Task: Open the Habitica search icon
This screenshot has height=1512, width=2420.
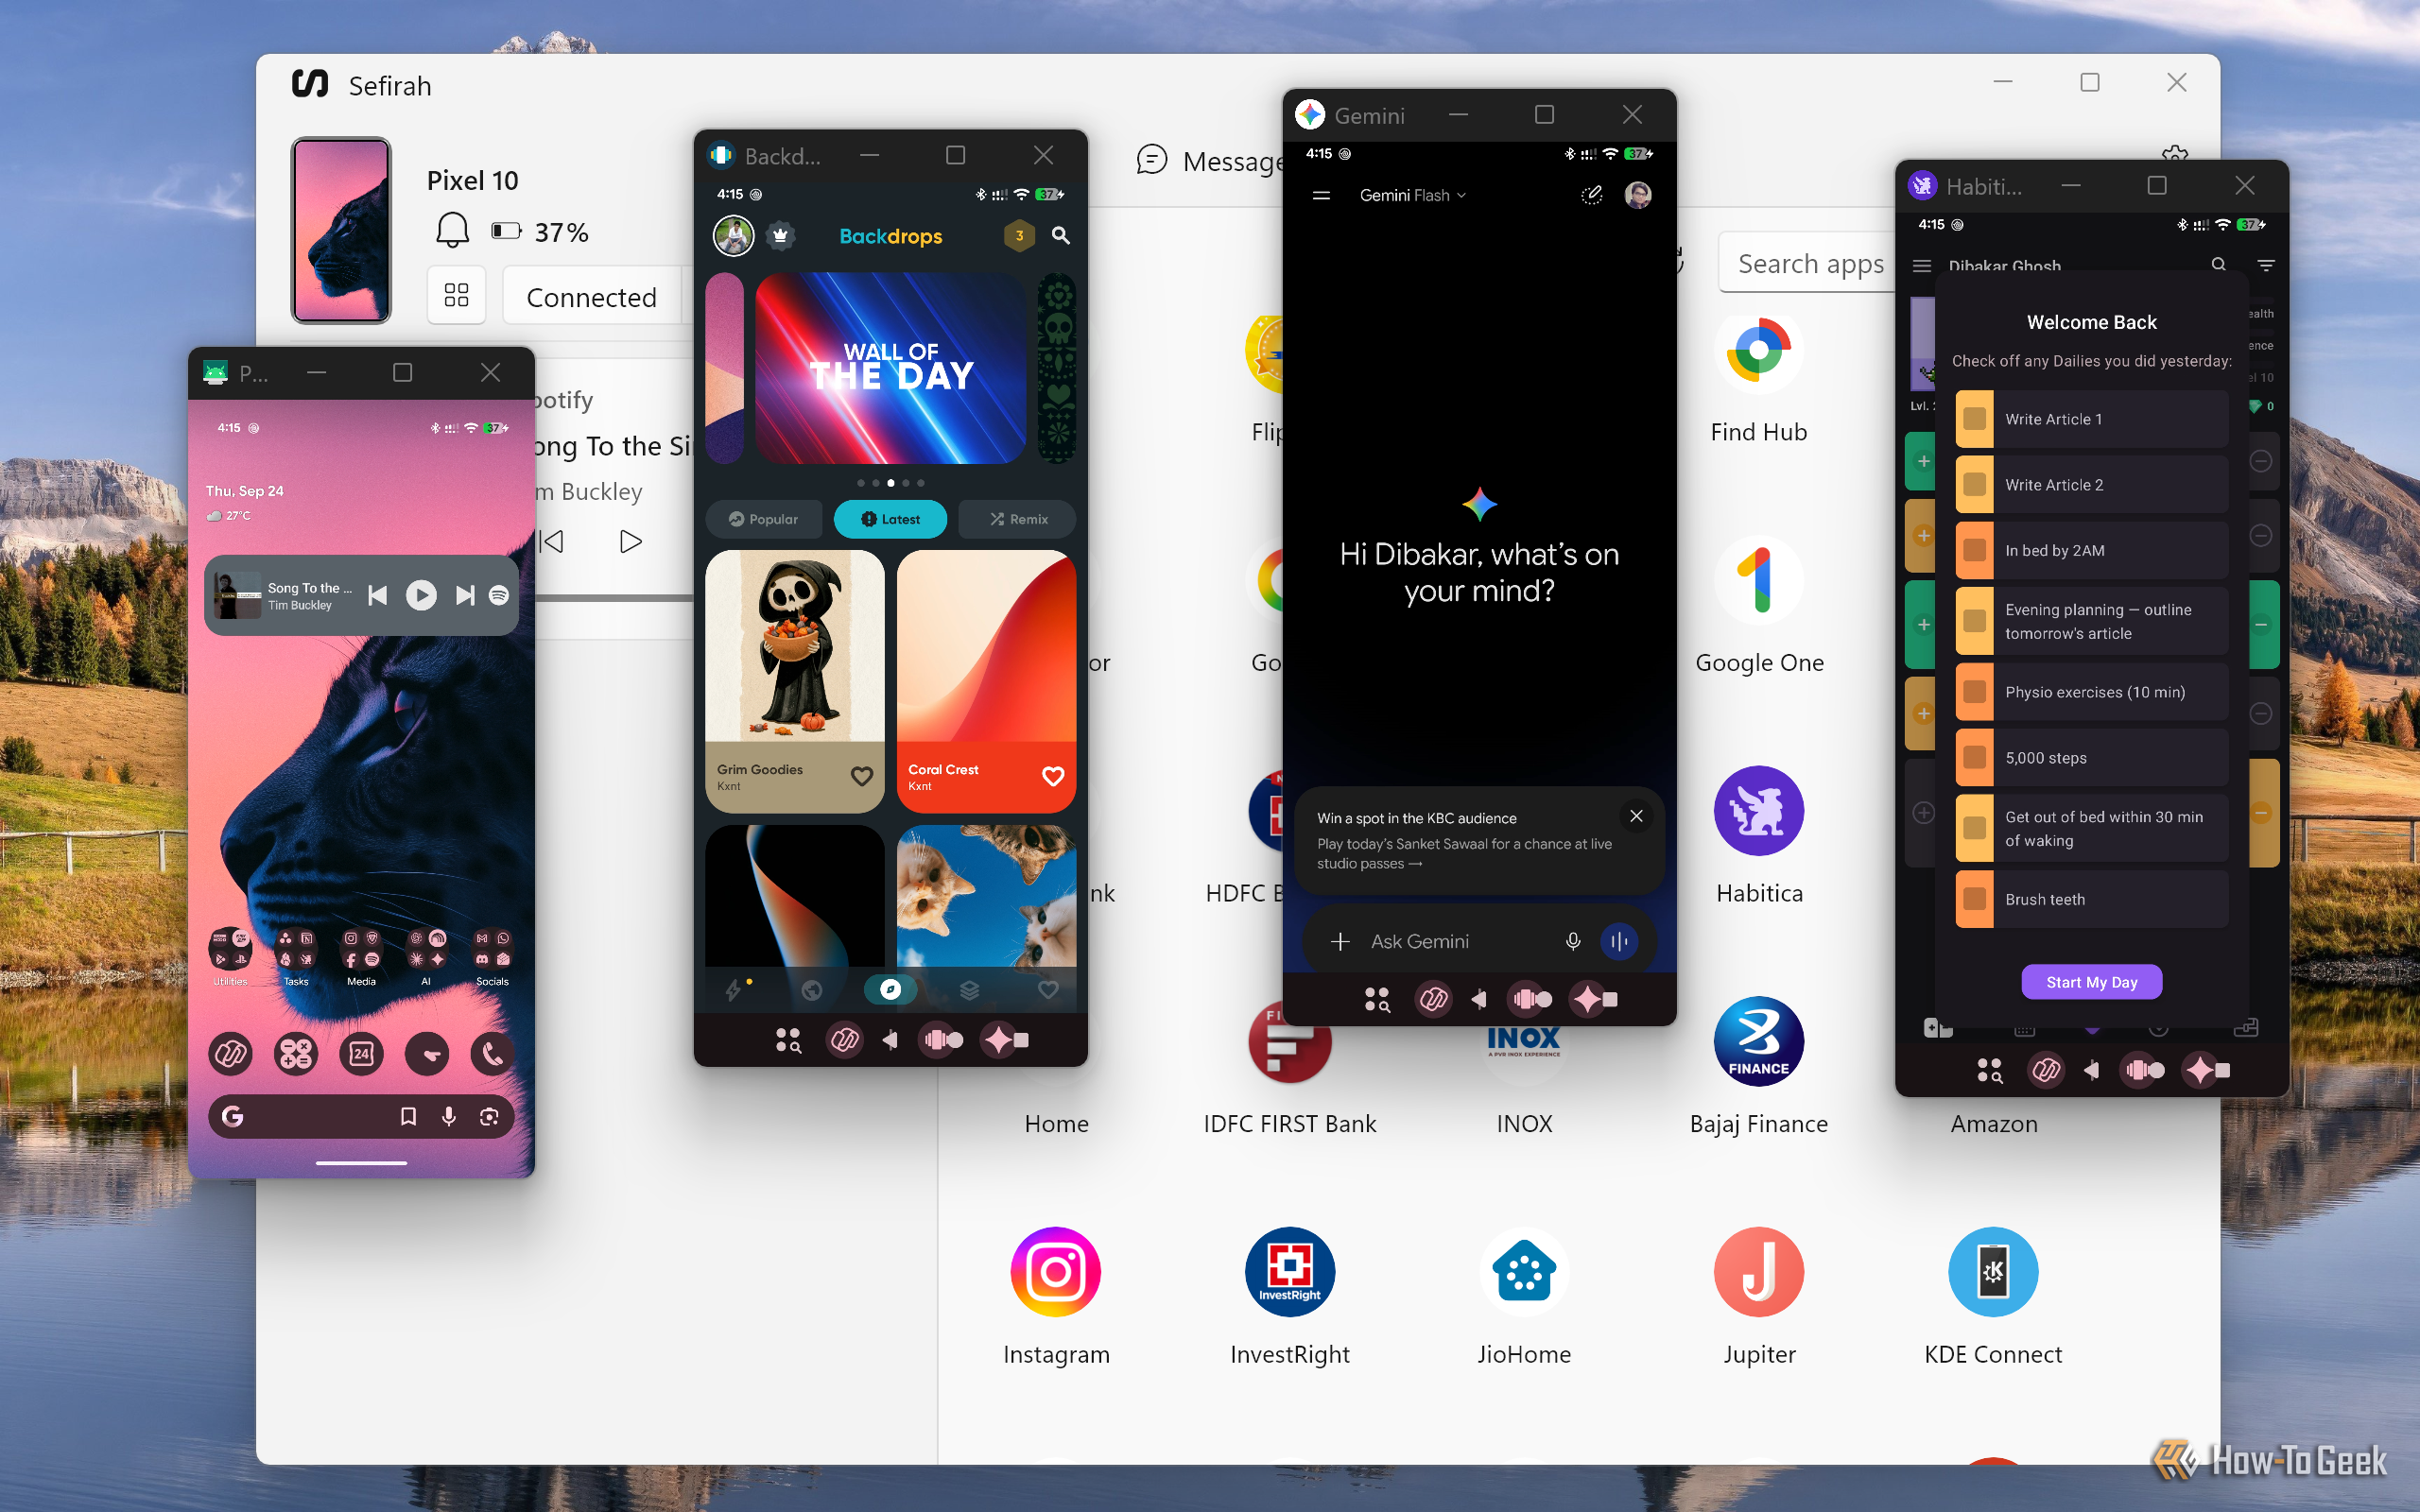Action: click(2218, 265)
